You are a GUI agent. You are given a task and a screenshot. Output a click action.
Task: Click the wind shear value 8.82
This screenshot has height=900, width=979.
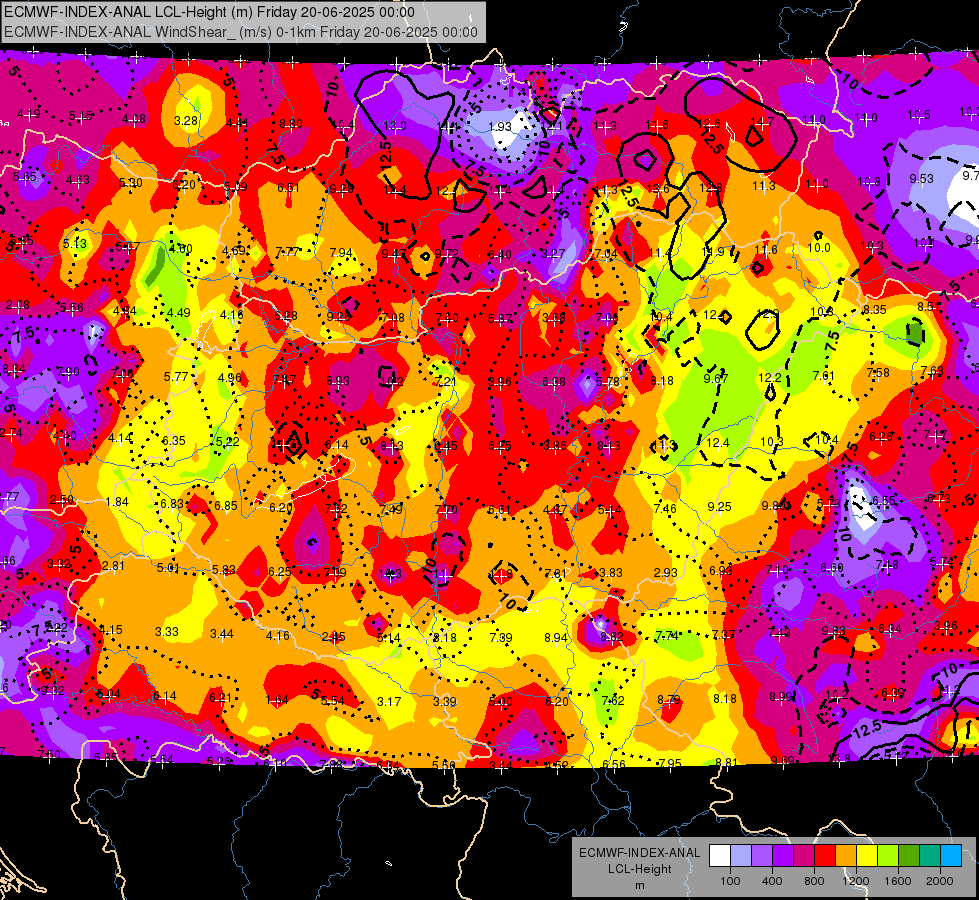pos(611,636)
